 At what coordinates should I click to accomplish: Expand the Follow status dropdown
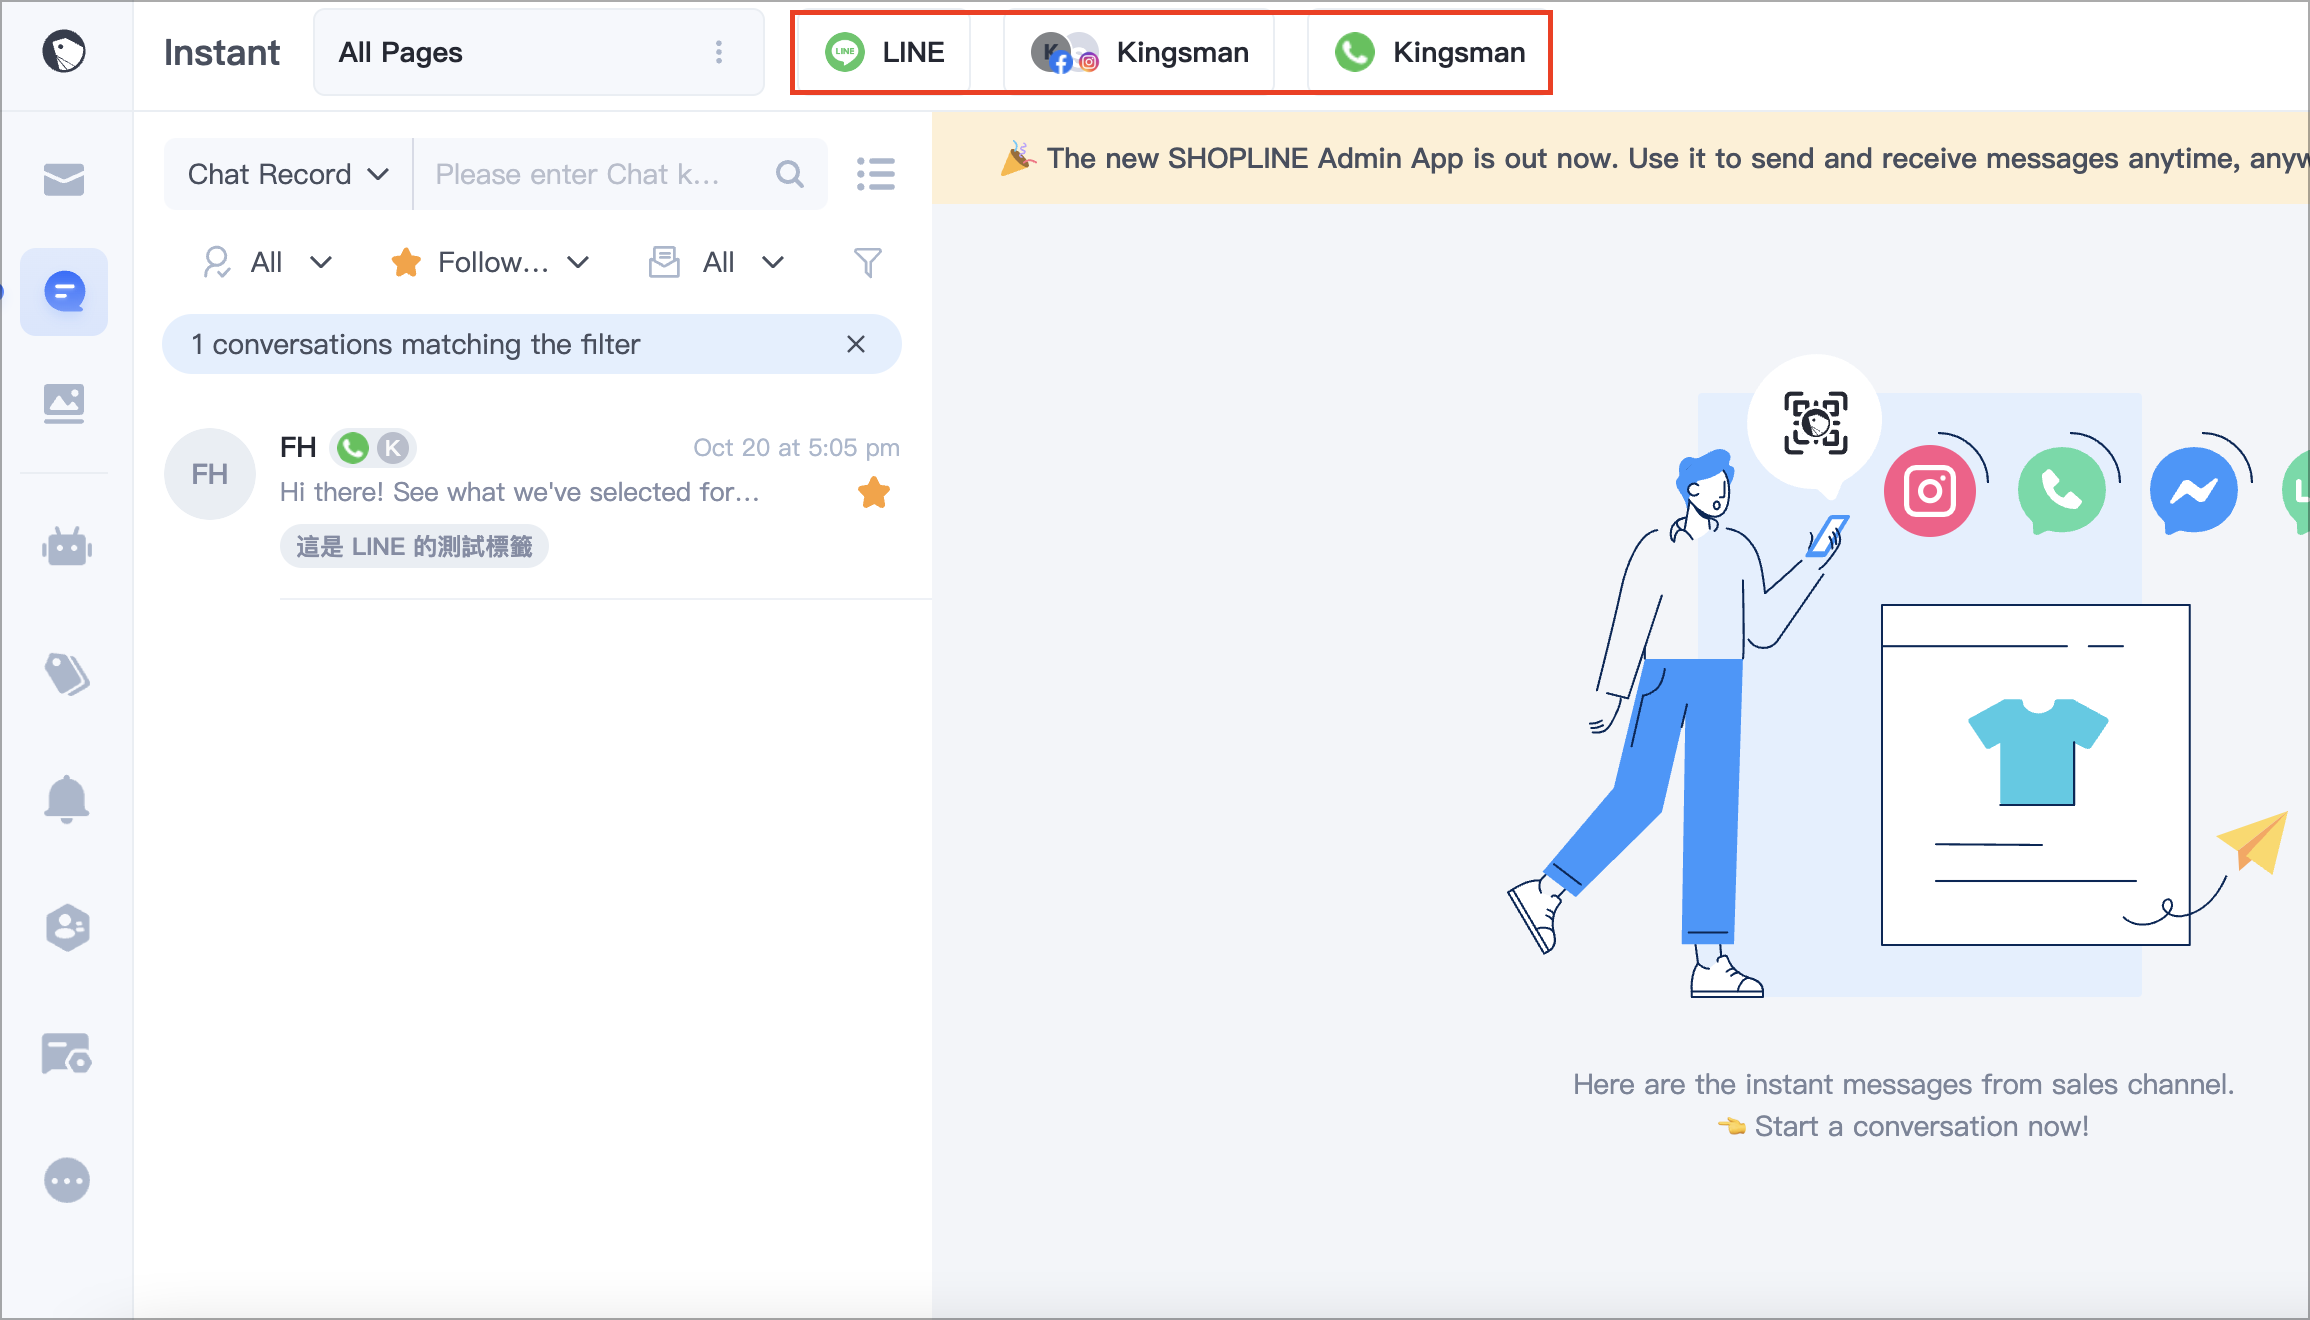pyautogui.click(x=490, y=262)
